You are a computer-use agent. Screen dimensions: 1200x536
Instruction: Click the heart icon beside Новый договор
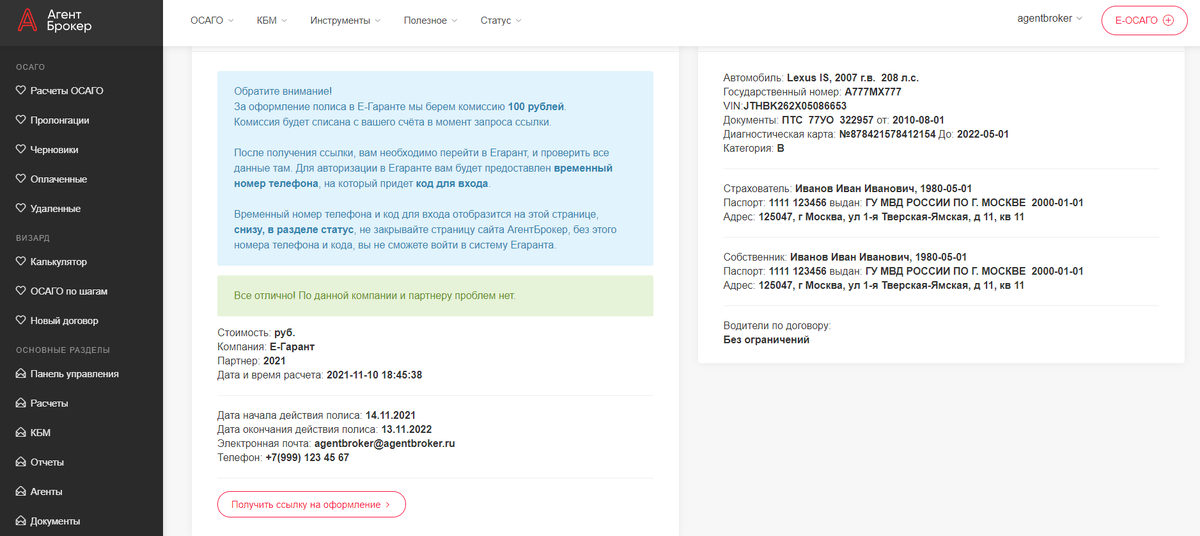coord(21,321)
